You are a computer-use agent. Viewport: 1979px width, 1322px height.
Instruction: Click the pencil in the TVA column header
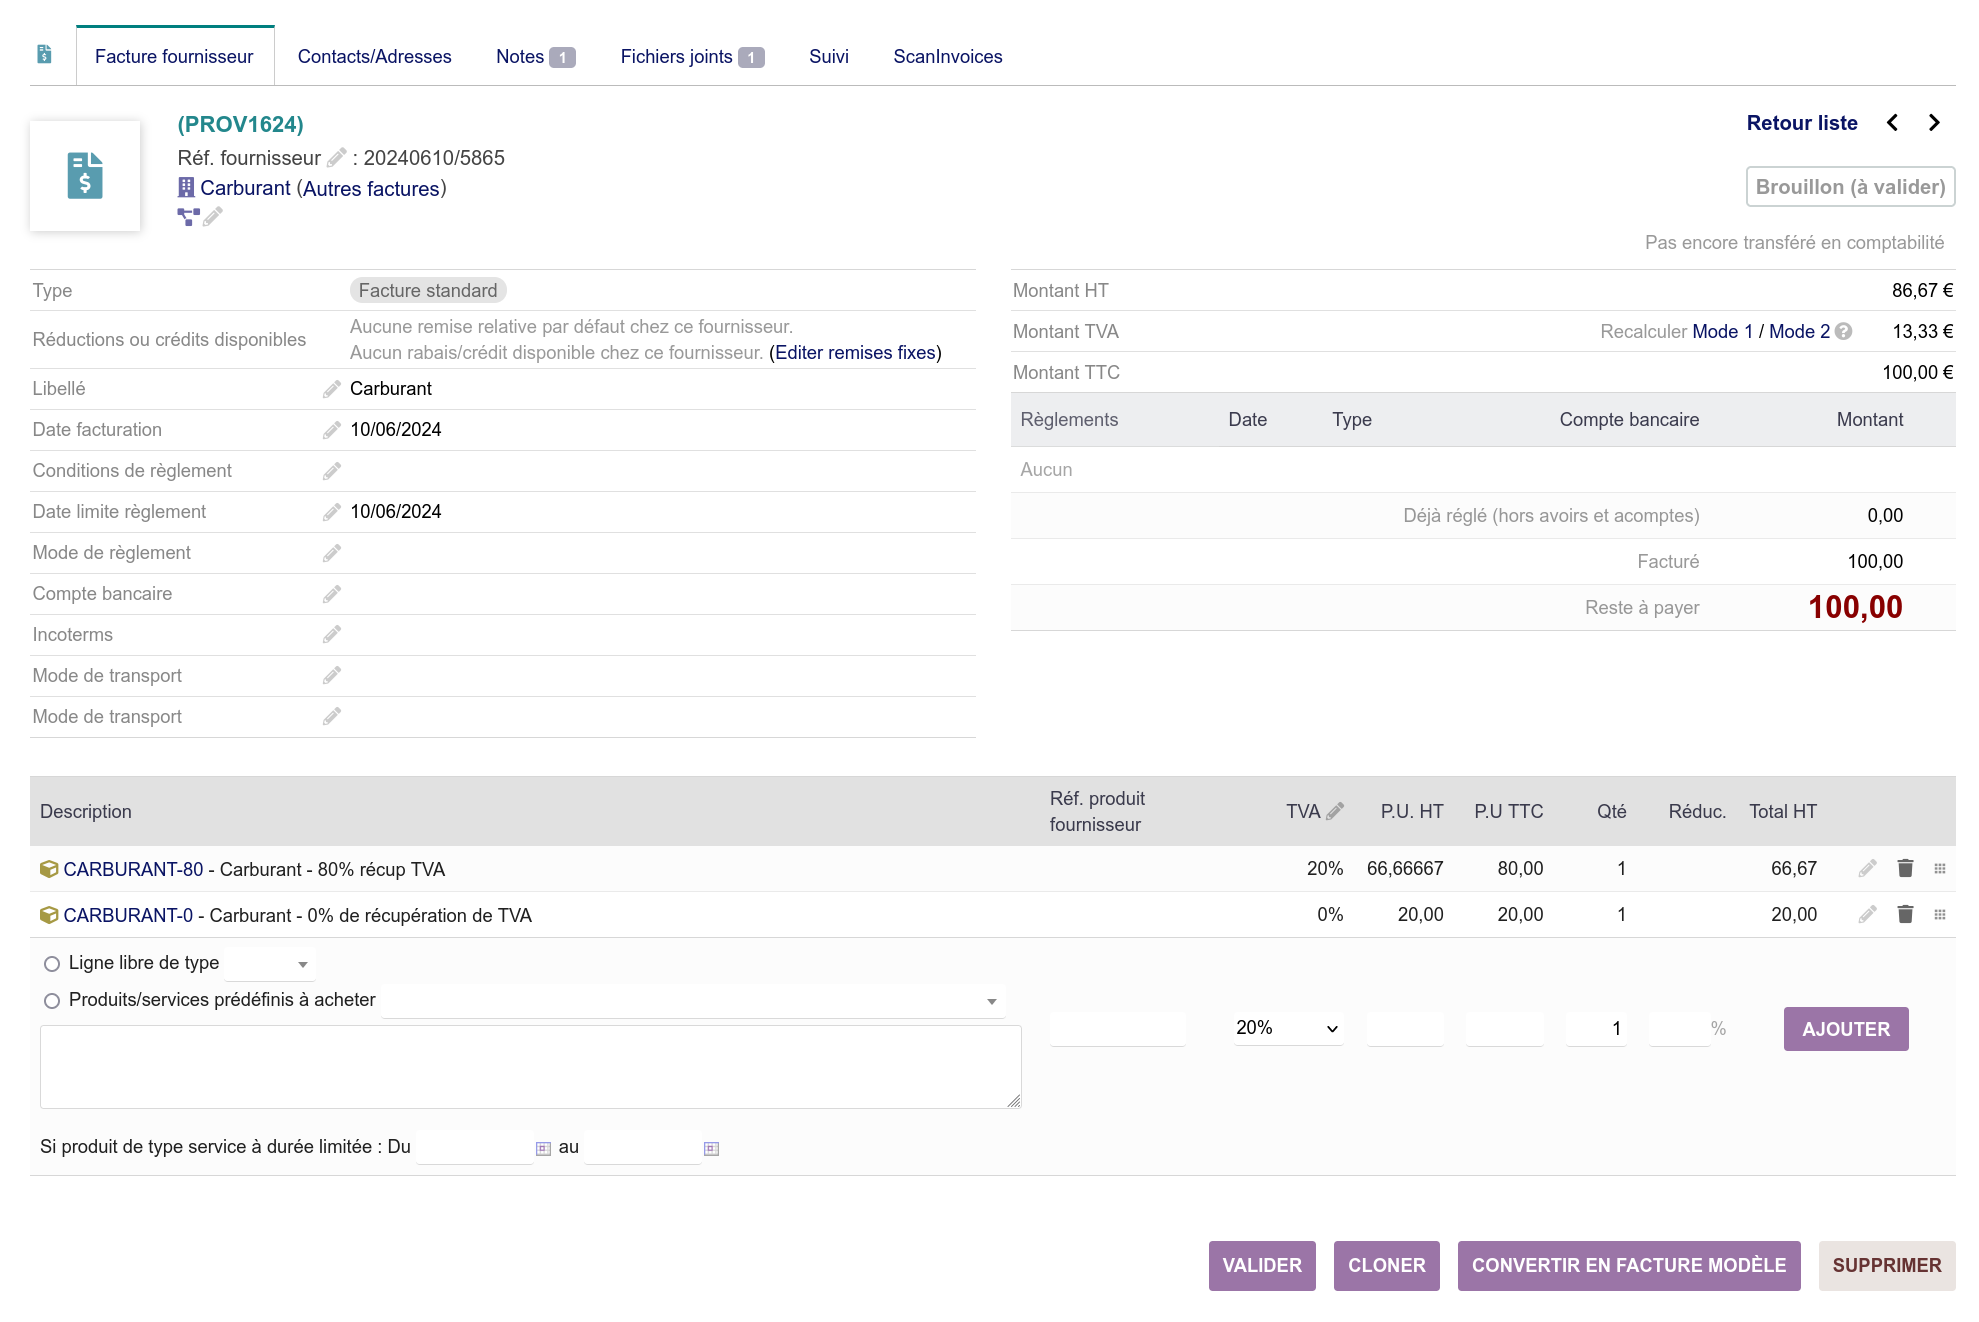[x=1335, y=811]
